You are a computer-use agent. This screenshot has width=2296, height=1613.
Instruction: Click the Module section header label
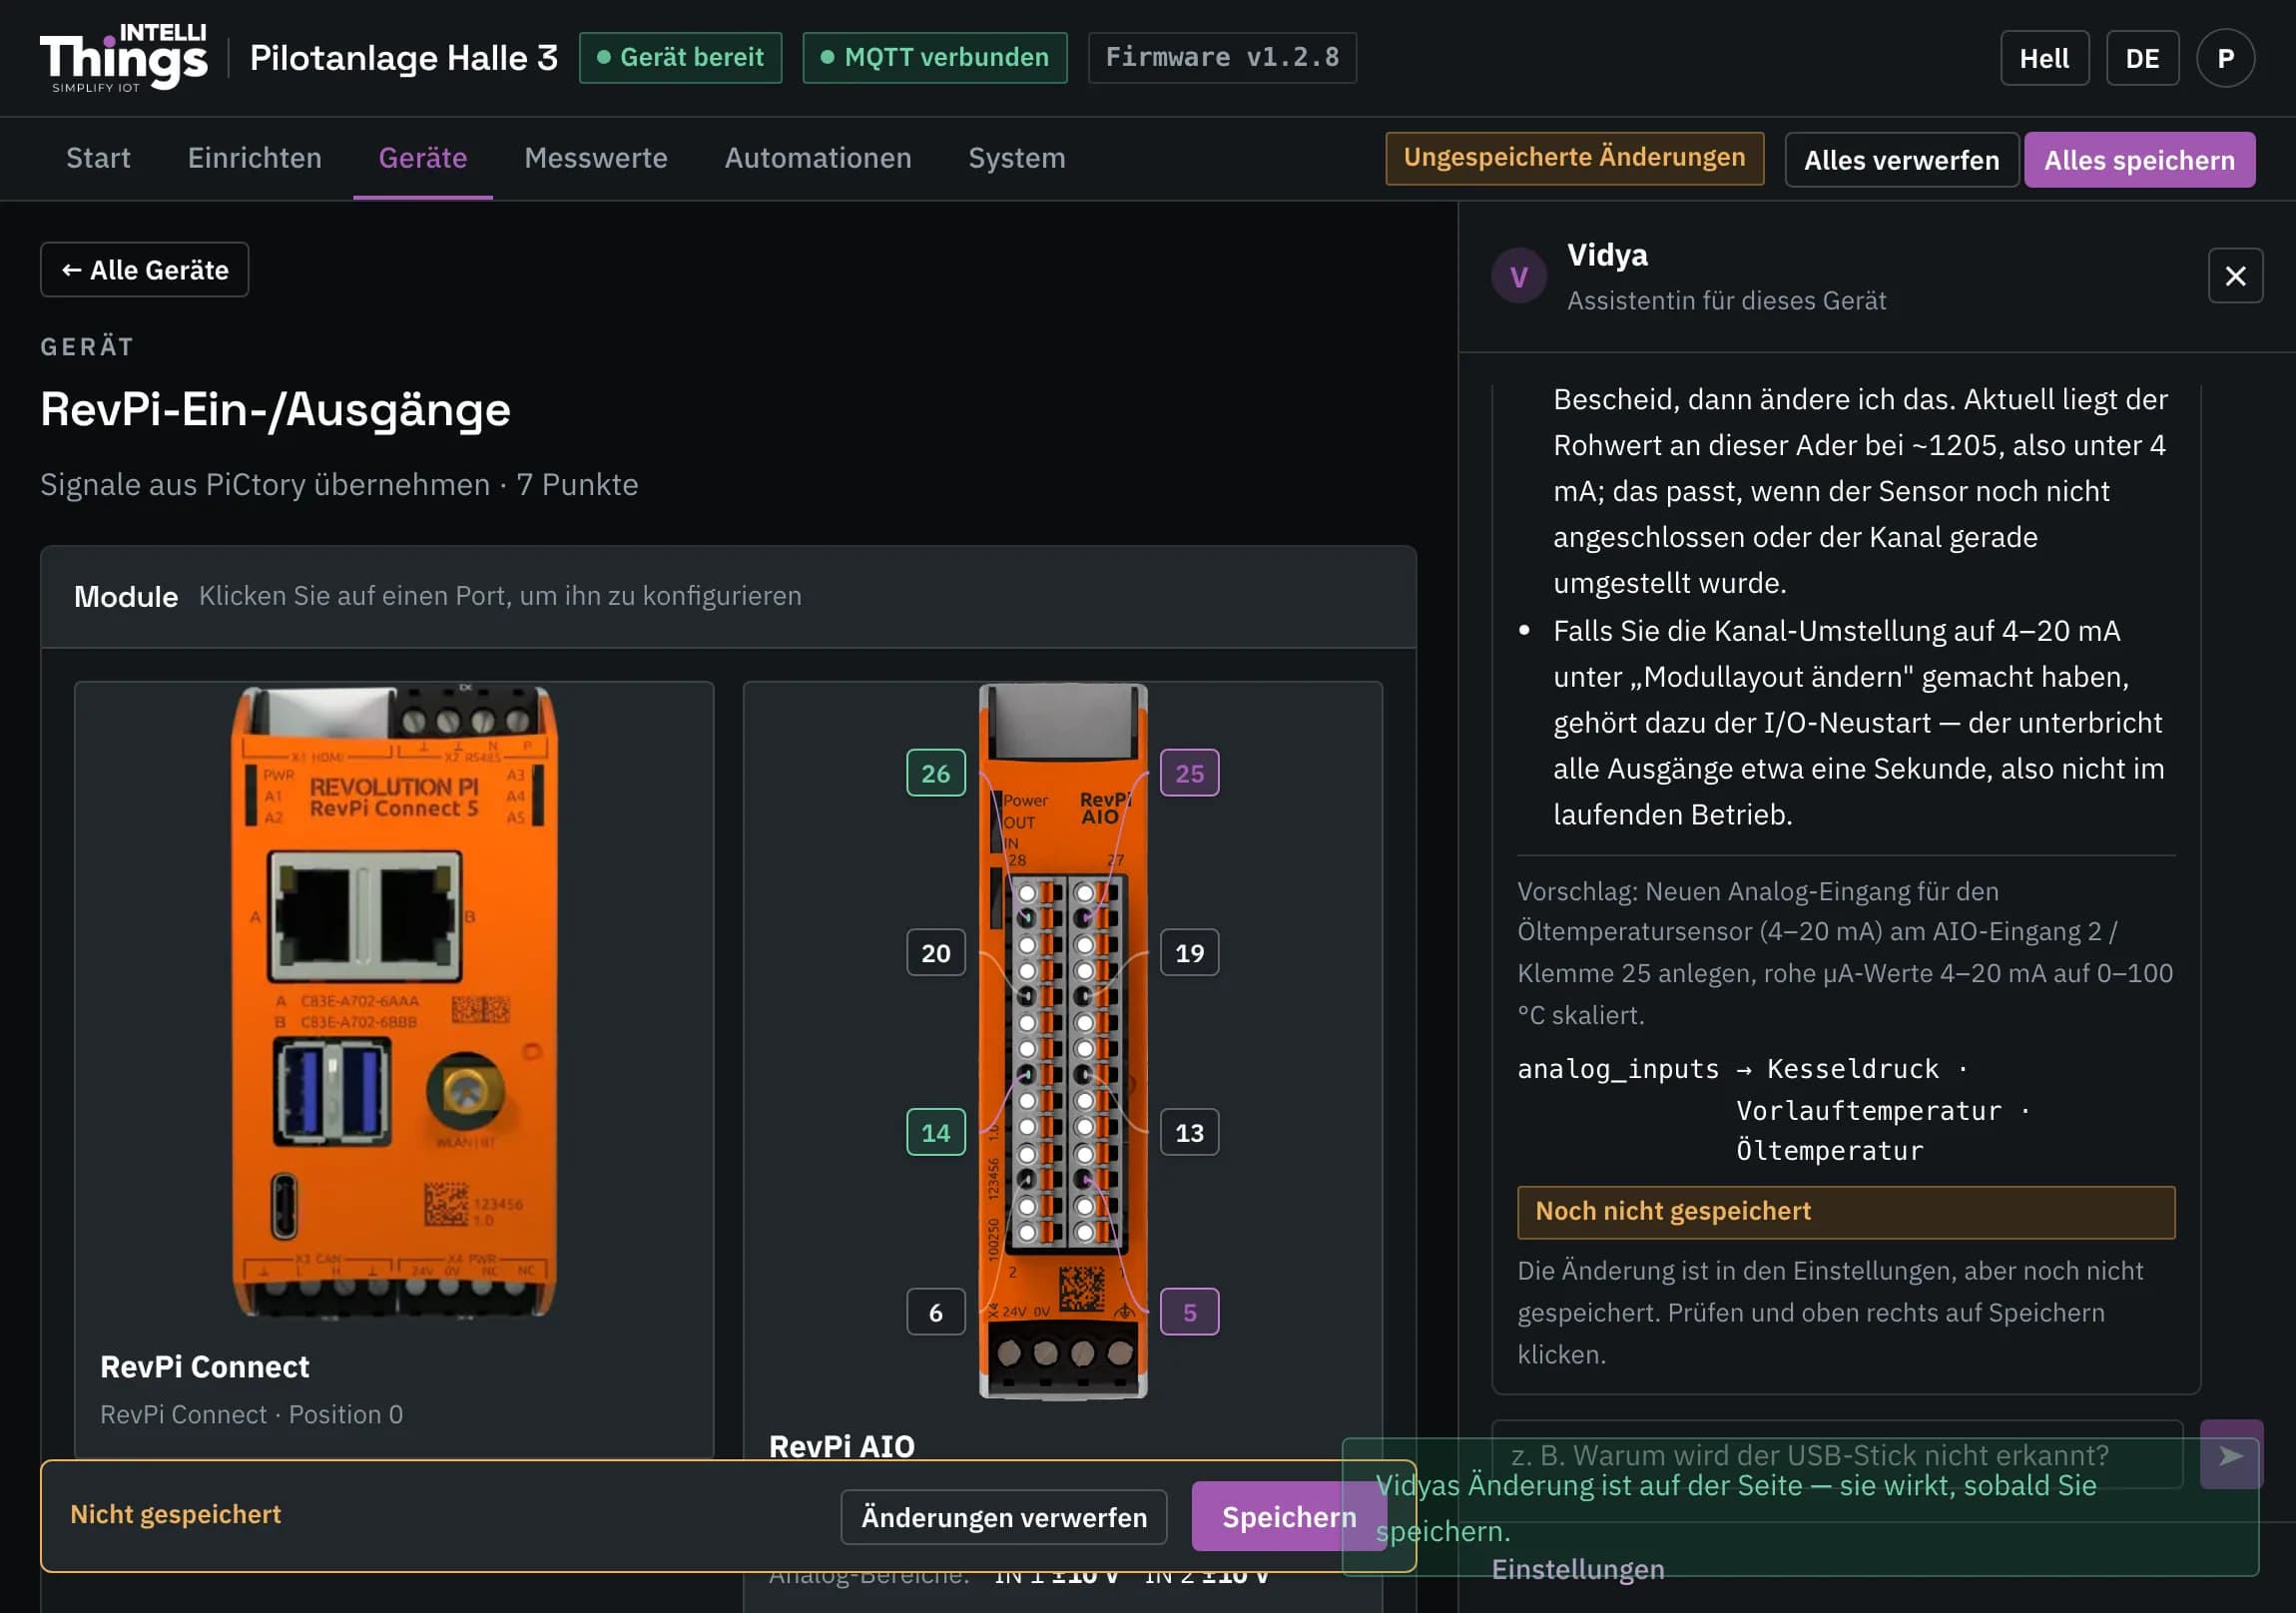tap(126, 597)
